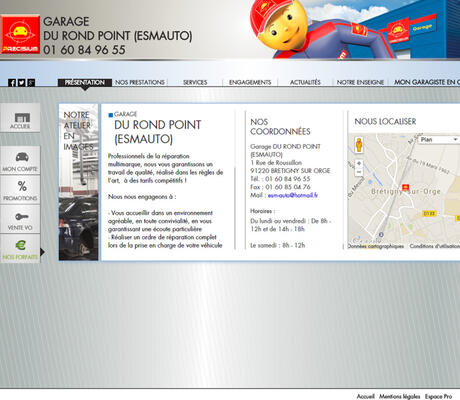Click the garage marker on the map
The image size is (460, 400).
point(405,187)
